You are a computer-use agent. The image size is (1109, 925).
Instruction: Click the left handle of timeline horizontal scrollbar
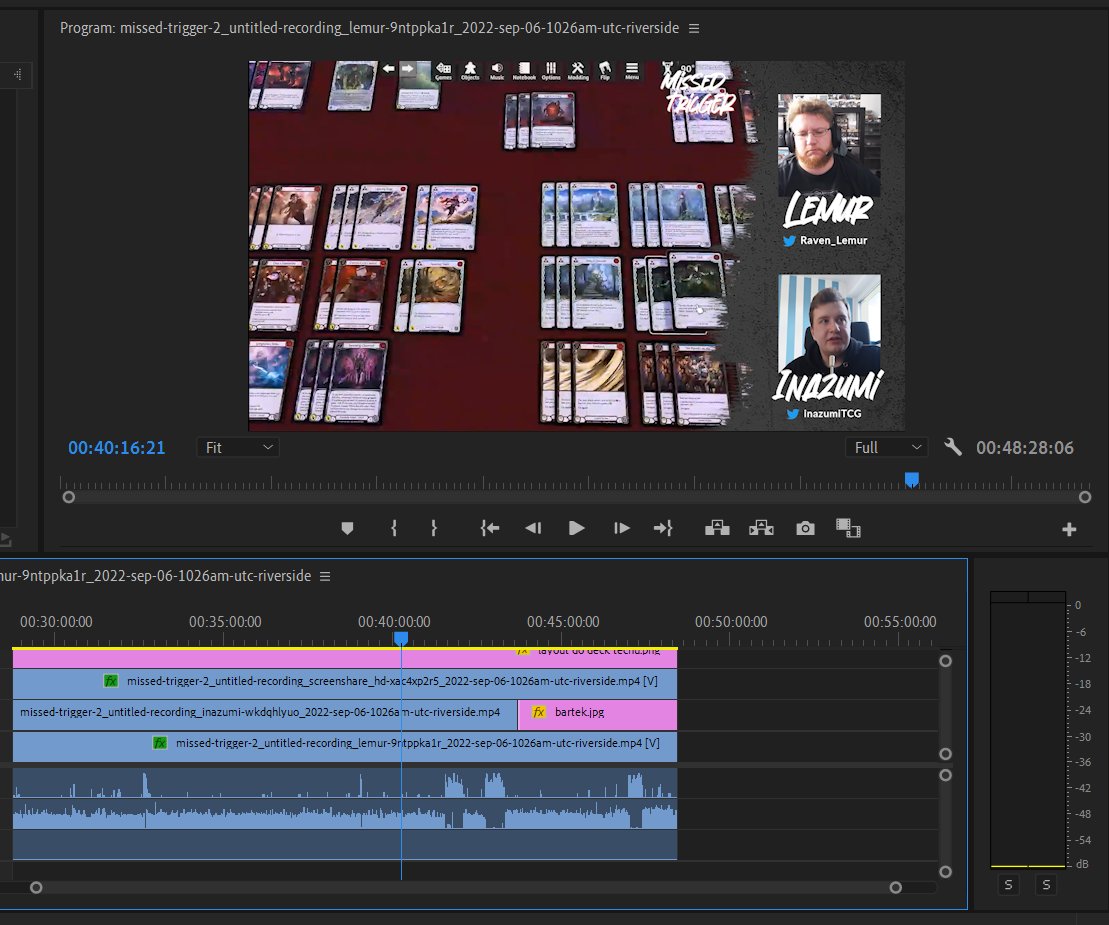pos(36,888)
